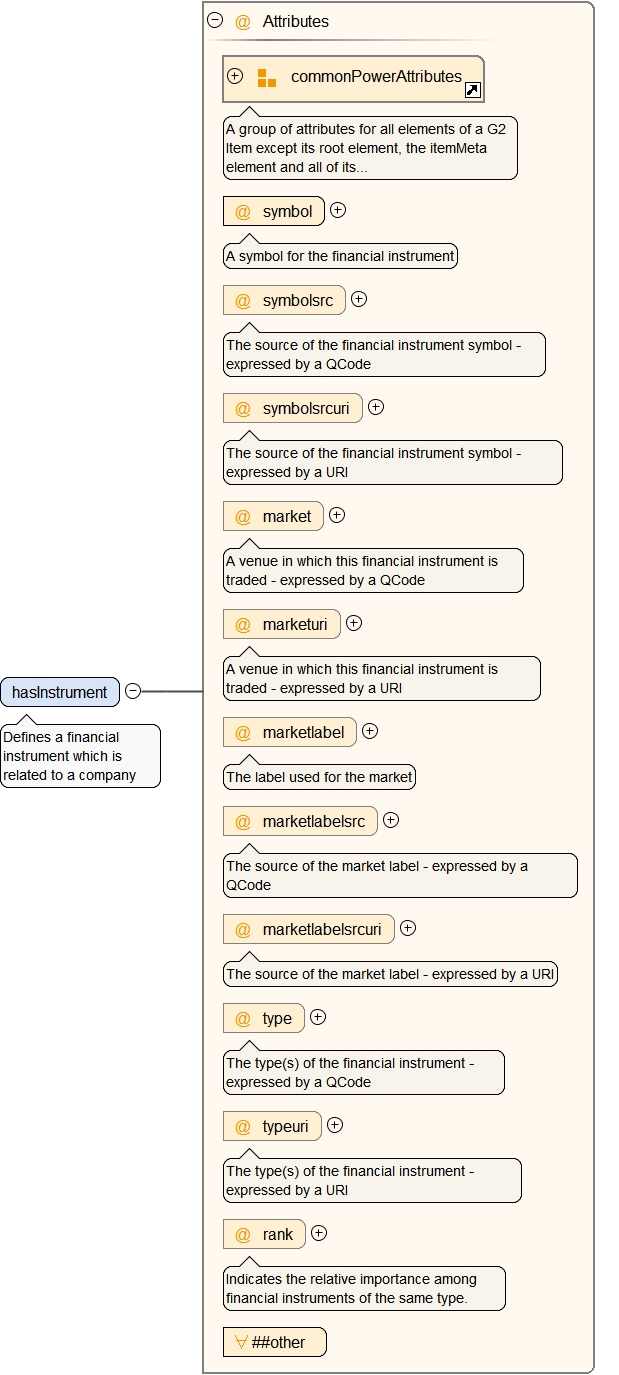The image size is (619, 1375).
Task: Select the ##other wildcard attribute
Action: 275,1342
